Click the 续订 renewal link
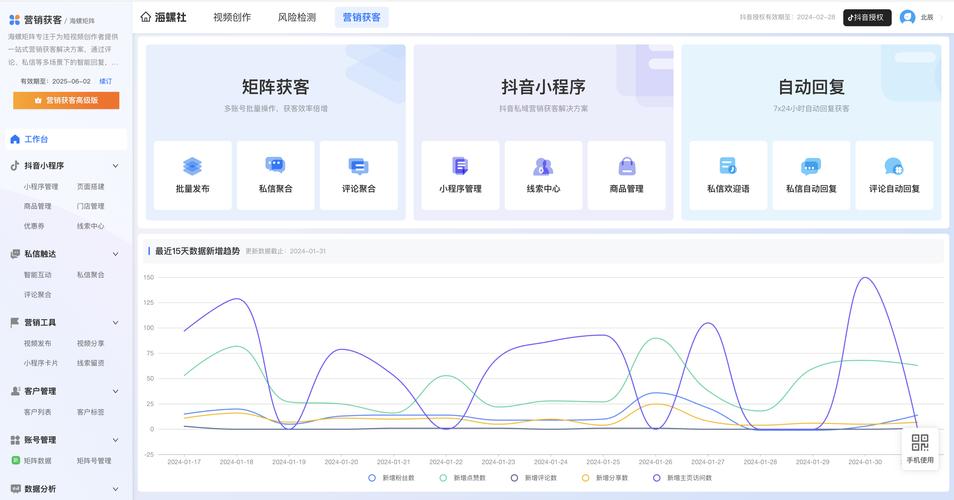This screenshot has width=954, height=500. (x=106, y=81)
